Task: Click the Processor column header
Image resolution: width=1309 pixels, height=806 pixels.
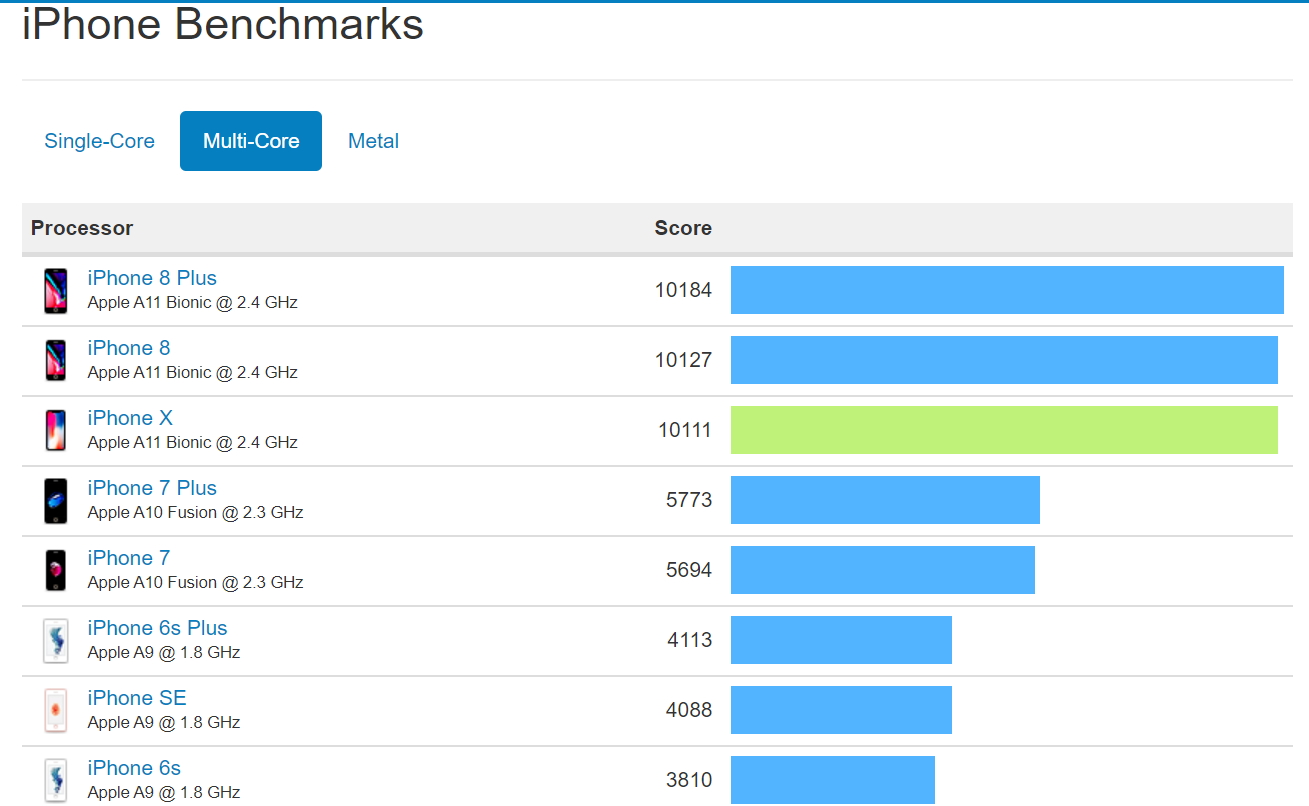Action: (x=82, y=228)
